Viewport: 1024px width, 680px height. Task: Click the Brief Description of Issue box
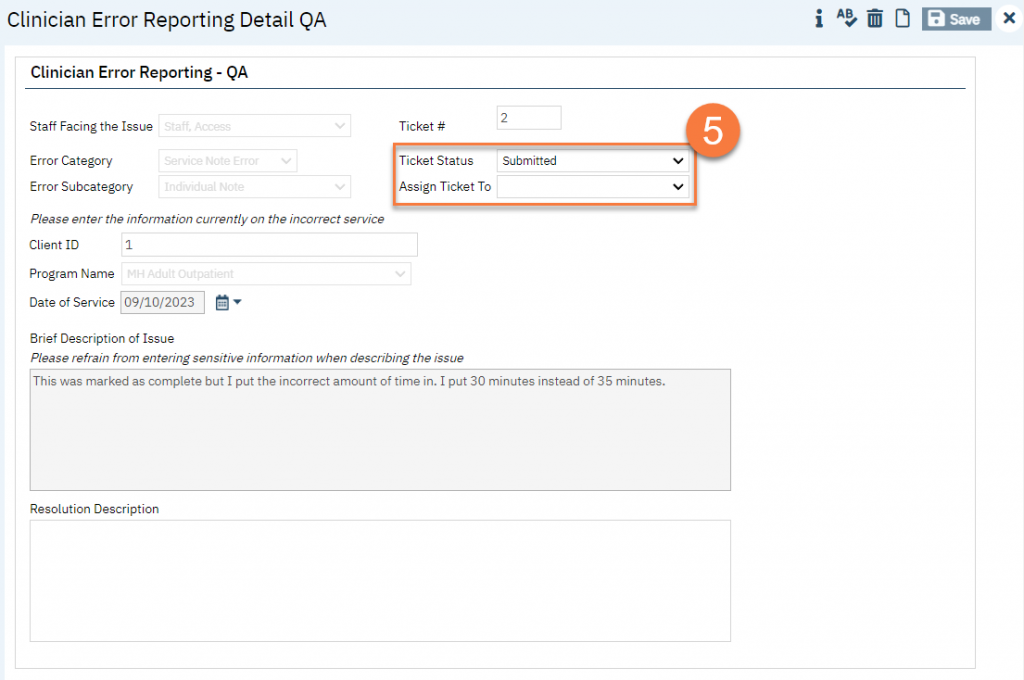click(380, 430)
